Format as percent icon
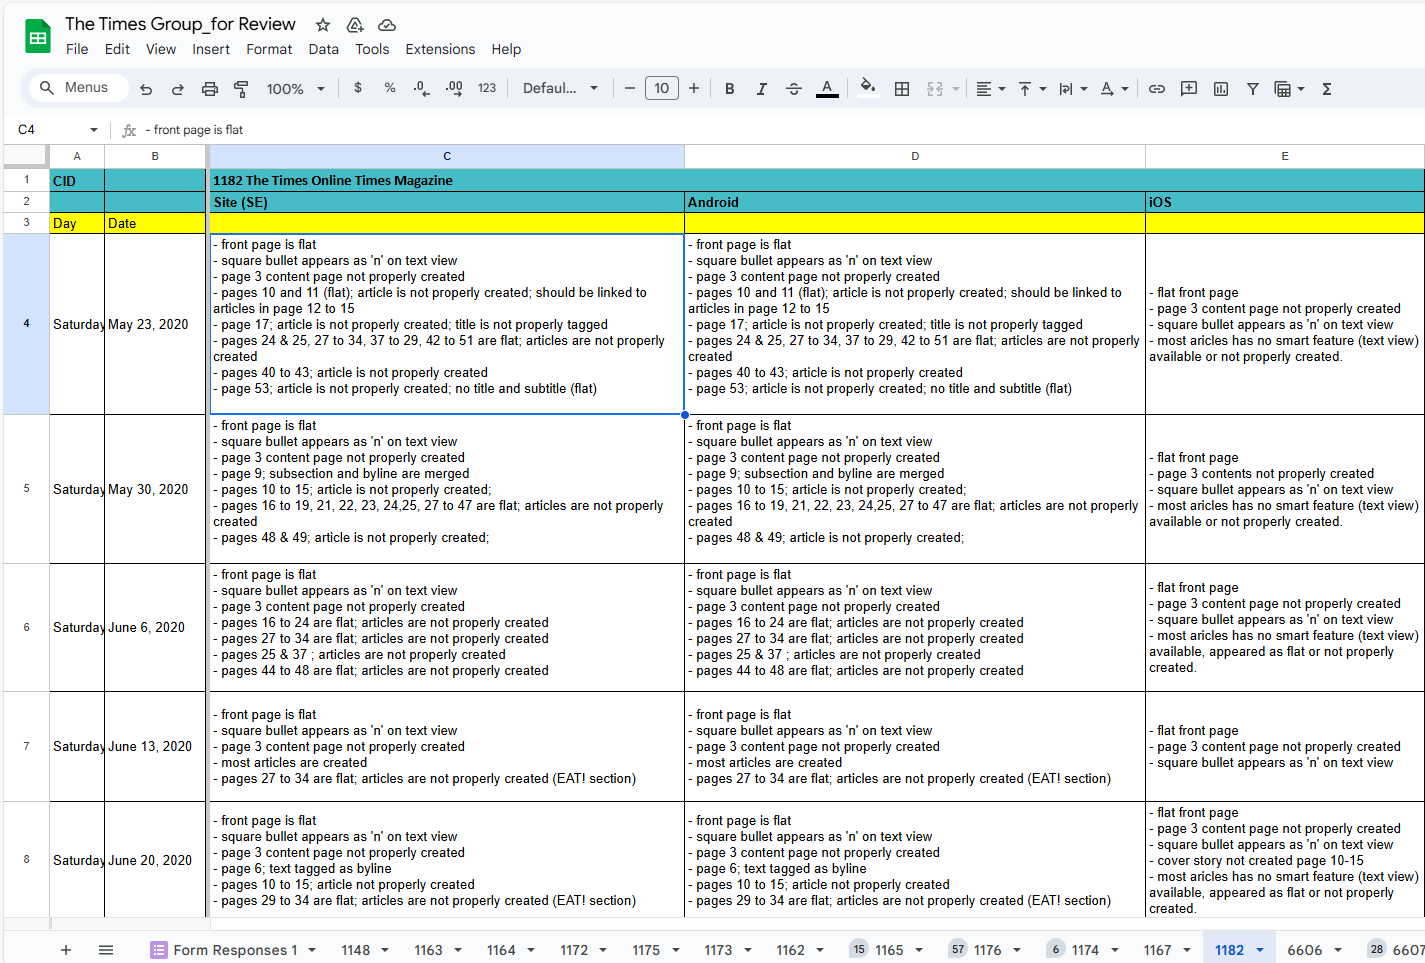 coord(390,88)
